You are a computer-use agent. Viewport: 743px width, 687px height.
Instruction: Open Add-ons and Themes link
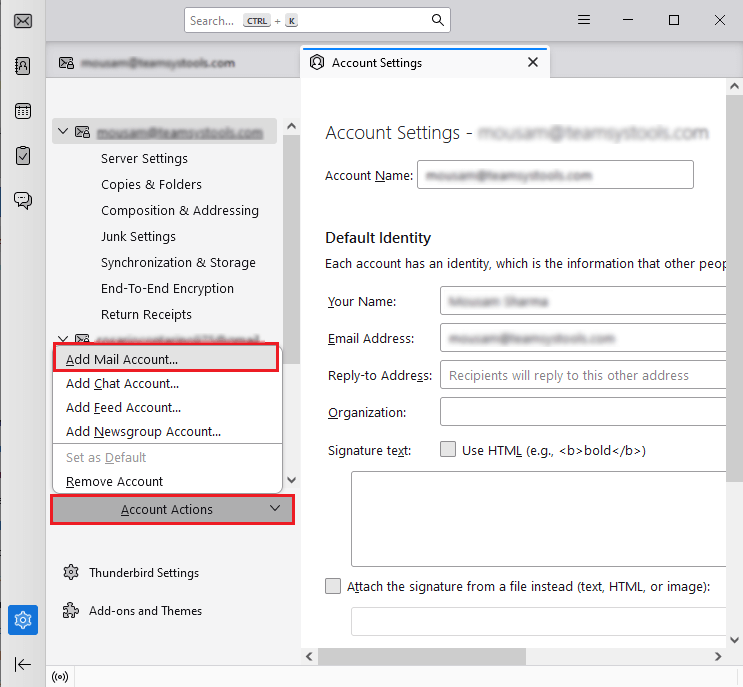pyautogui.click(x=145, y=611)
